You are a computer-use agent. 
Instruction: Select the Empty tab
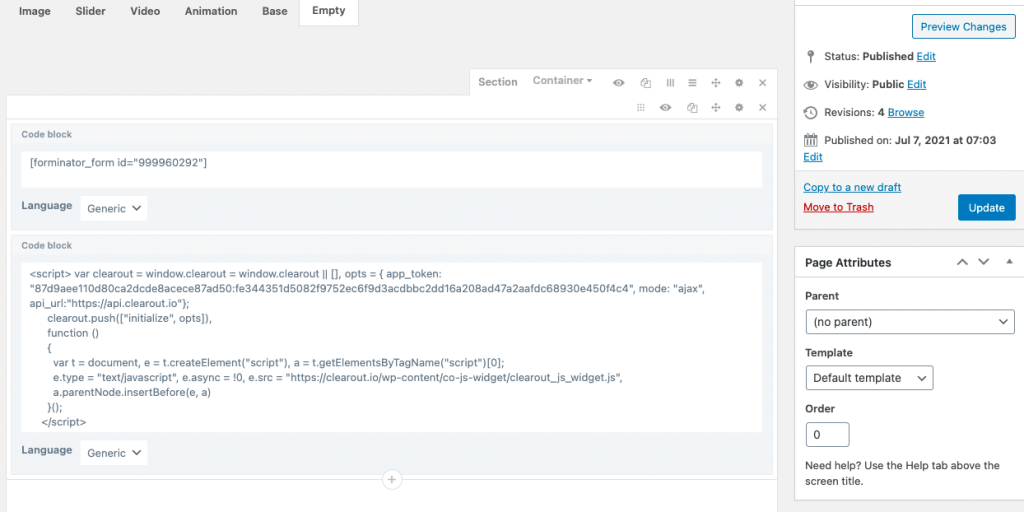click(x=328, y=11)
